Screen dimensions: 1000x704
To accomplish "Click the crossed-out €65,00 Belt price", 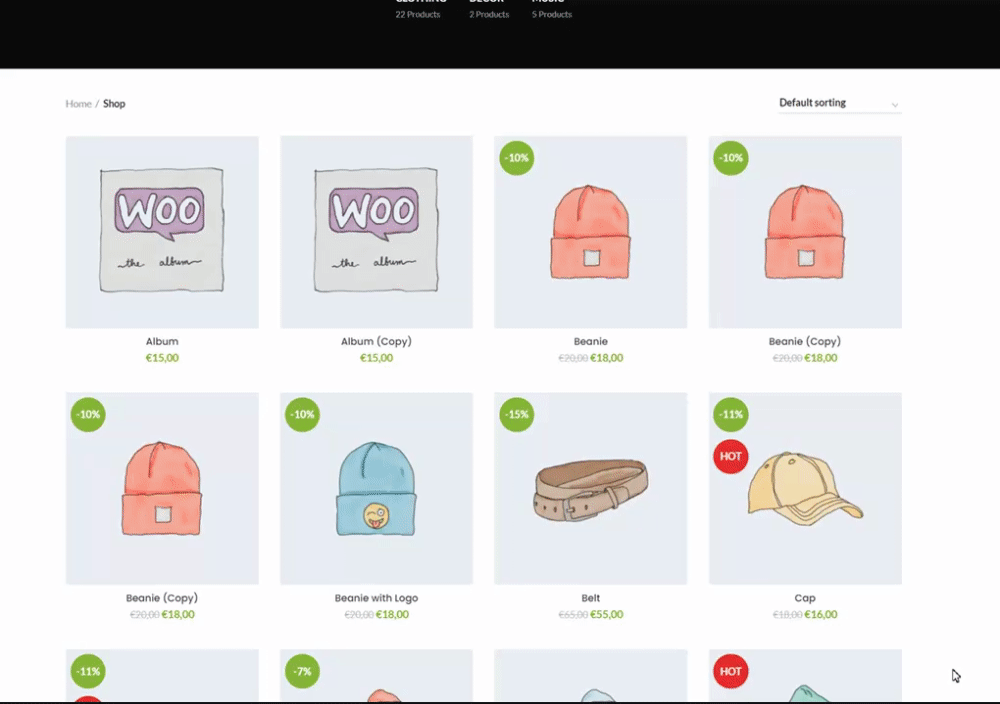I will point(573,615).
